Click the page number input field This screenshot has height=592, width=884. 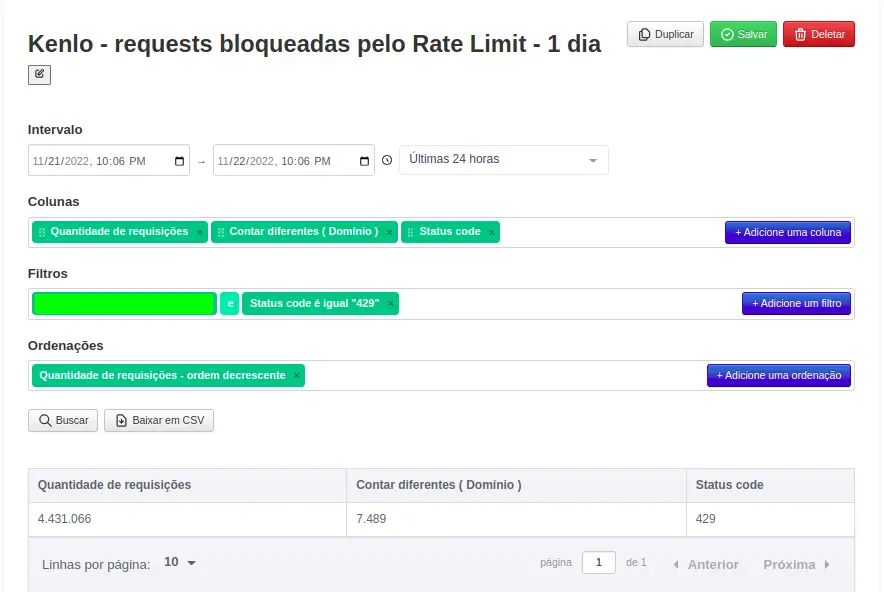599,562
